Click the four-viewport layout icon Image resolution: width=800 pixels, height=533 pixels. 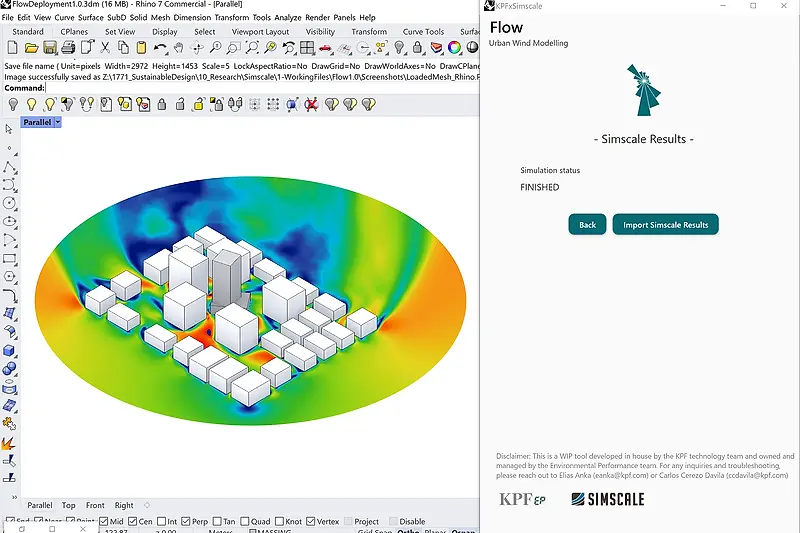[307, 48]
